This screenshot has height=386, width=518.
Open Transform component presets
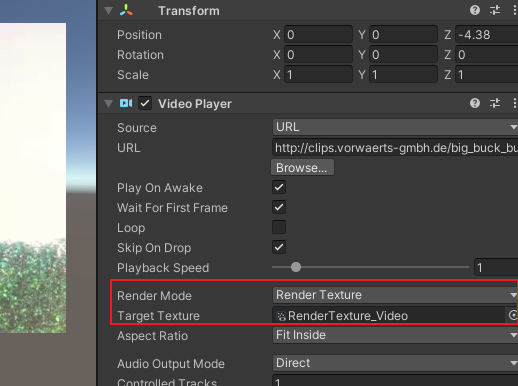pos(495,10)
